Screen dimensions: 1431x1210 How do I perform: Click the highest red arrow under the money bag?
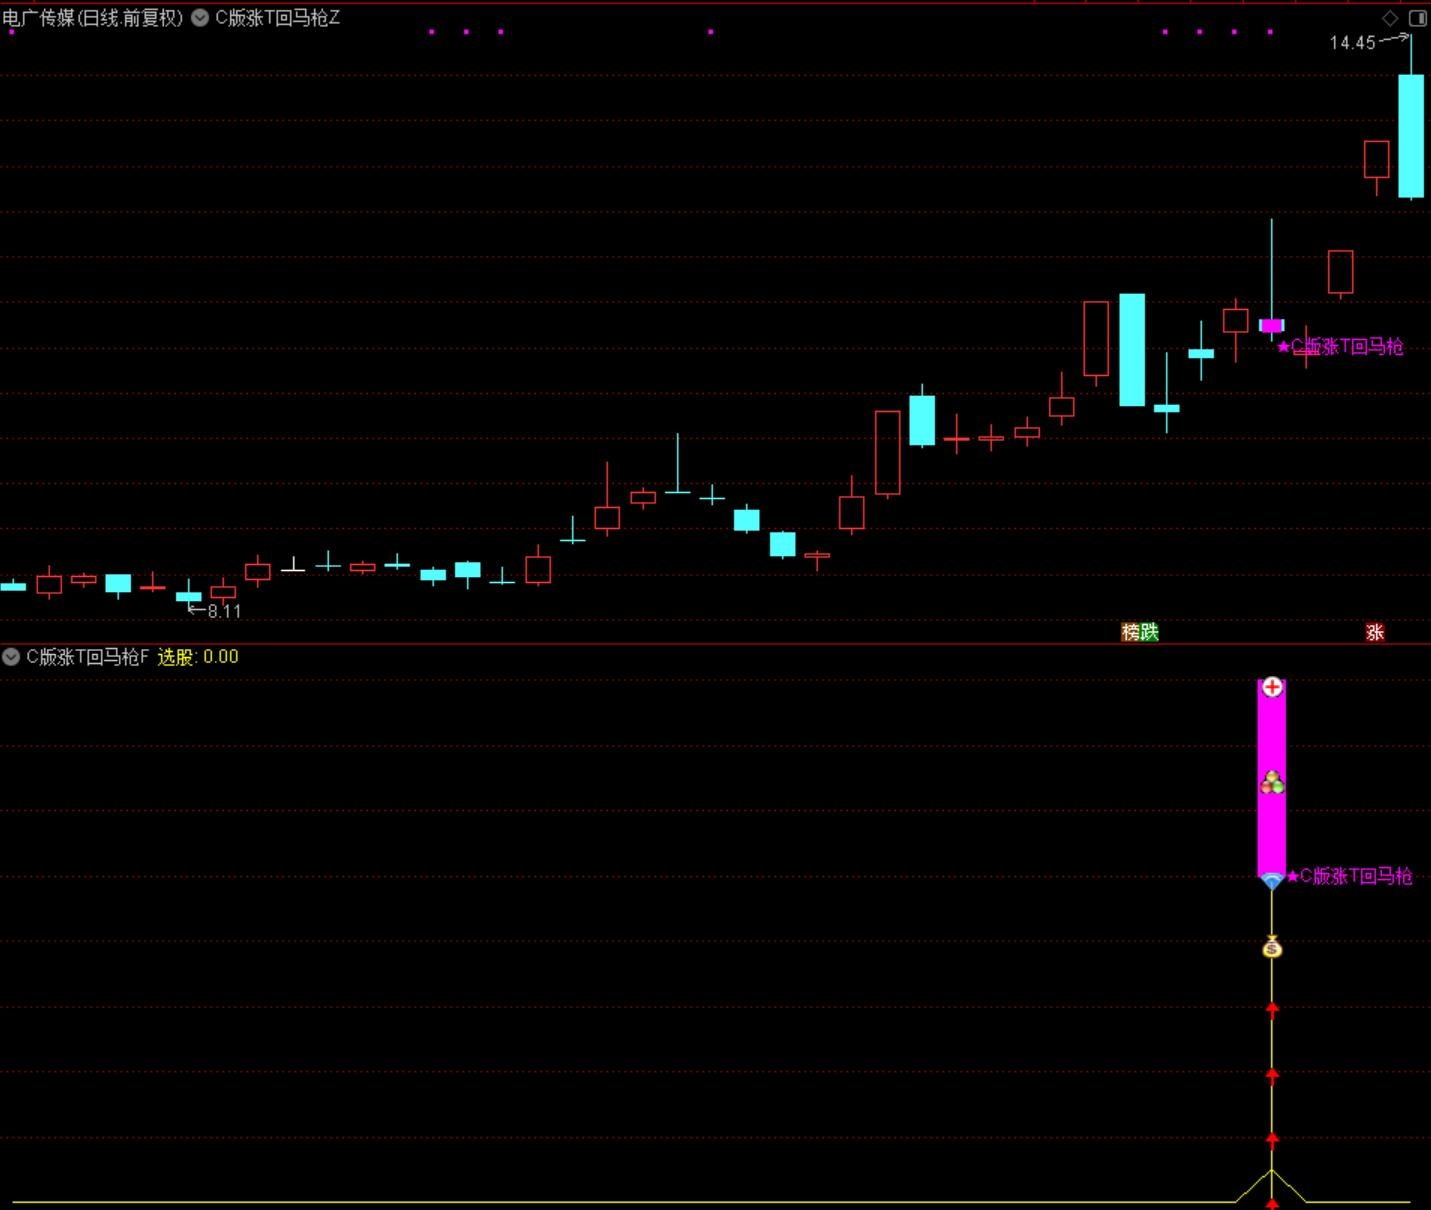click(x=1272, y=1009)
